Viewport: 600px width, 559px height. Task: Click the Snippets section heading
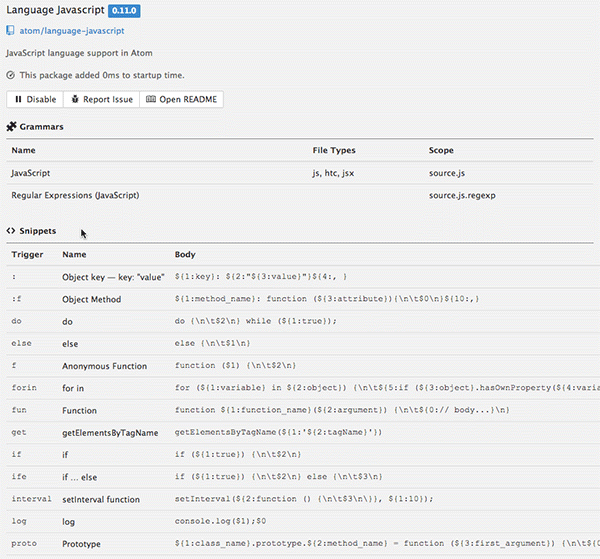point(38,231)
